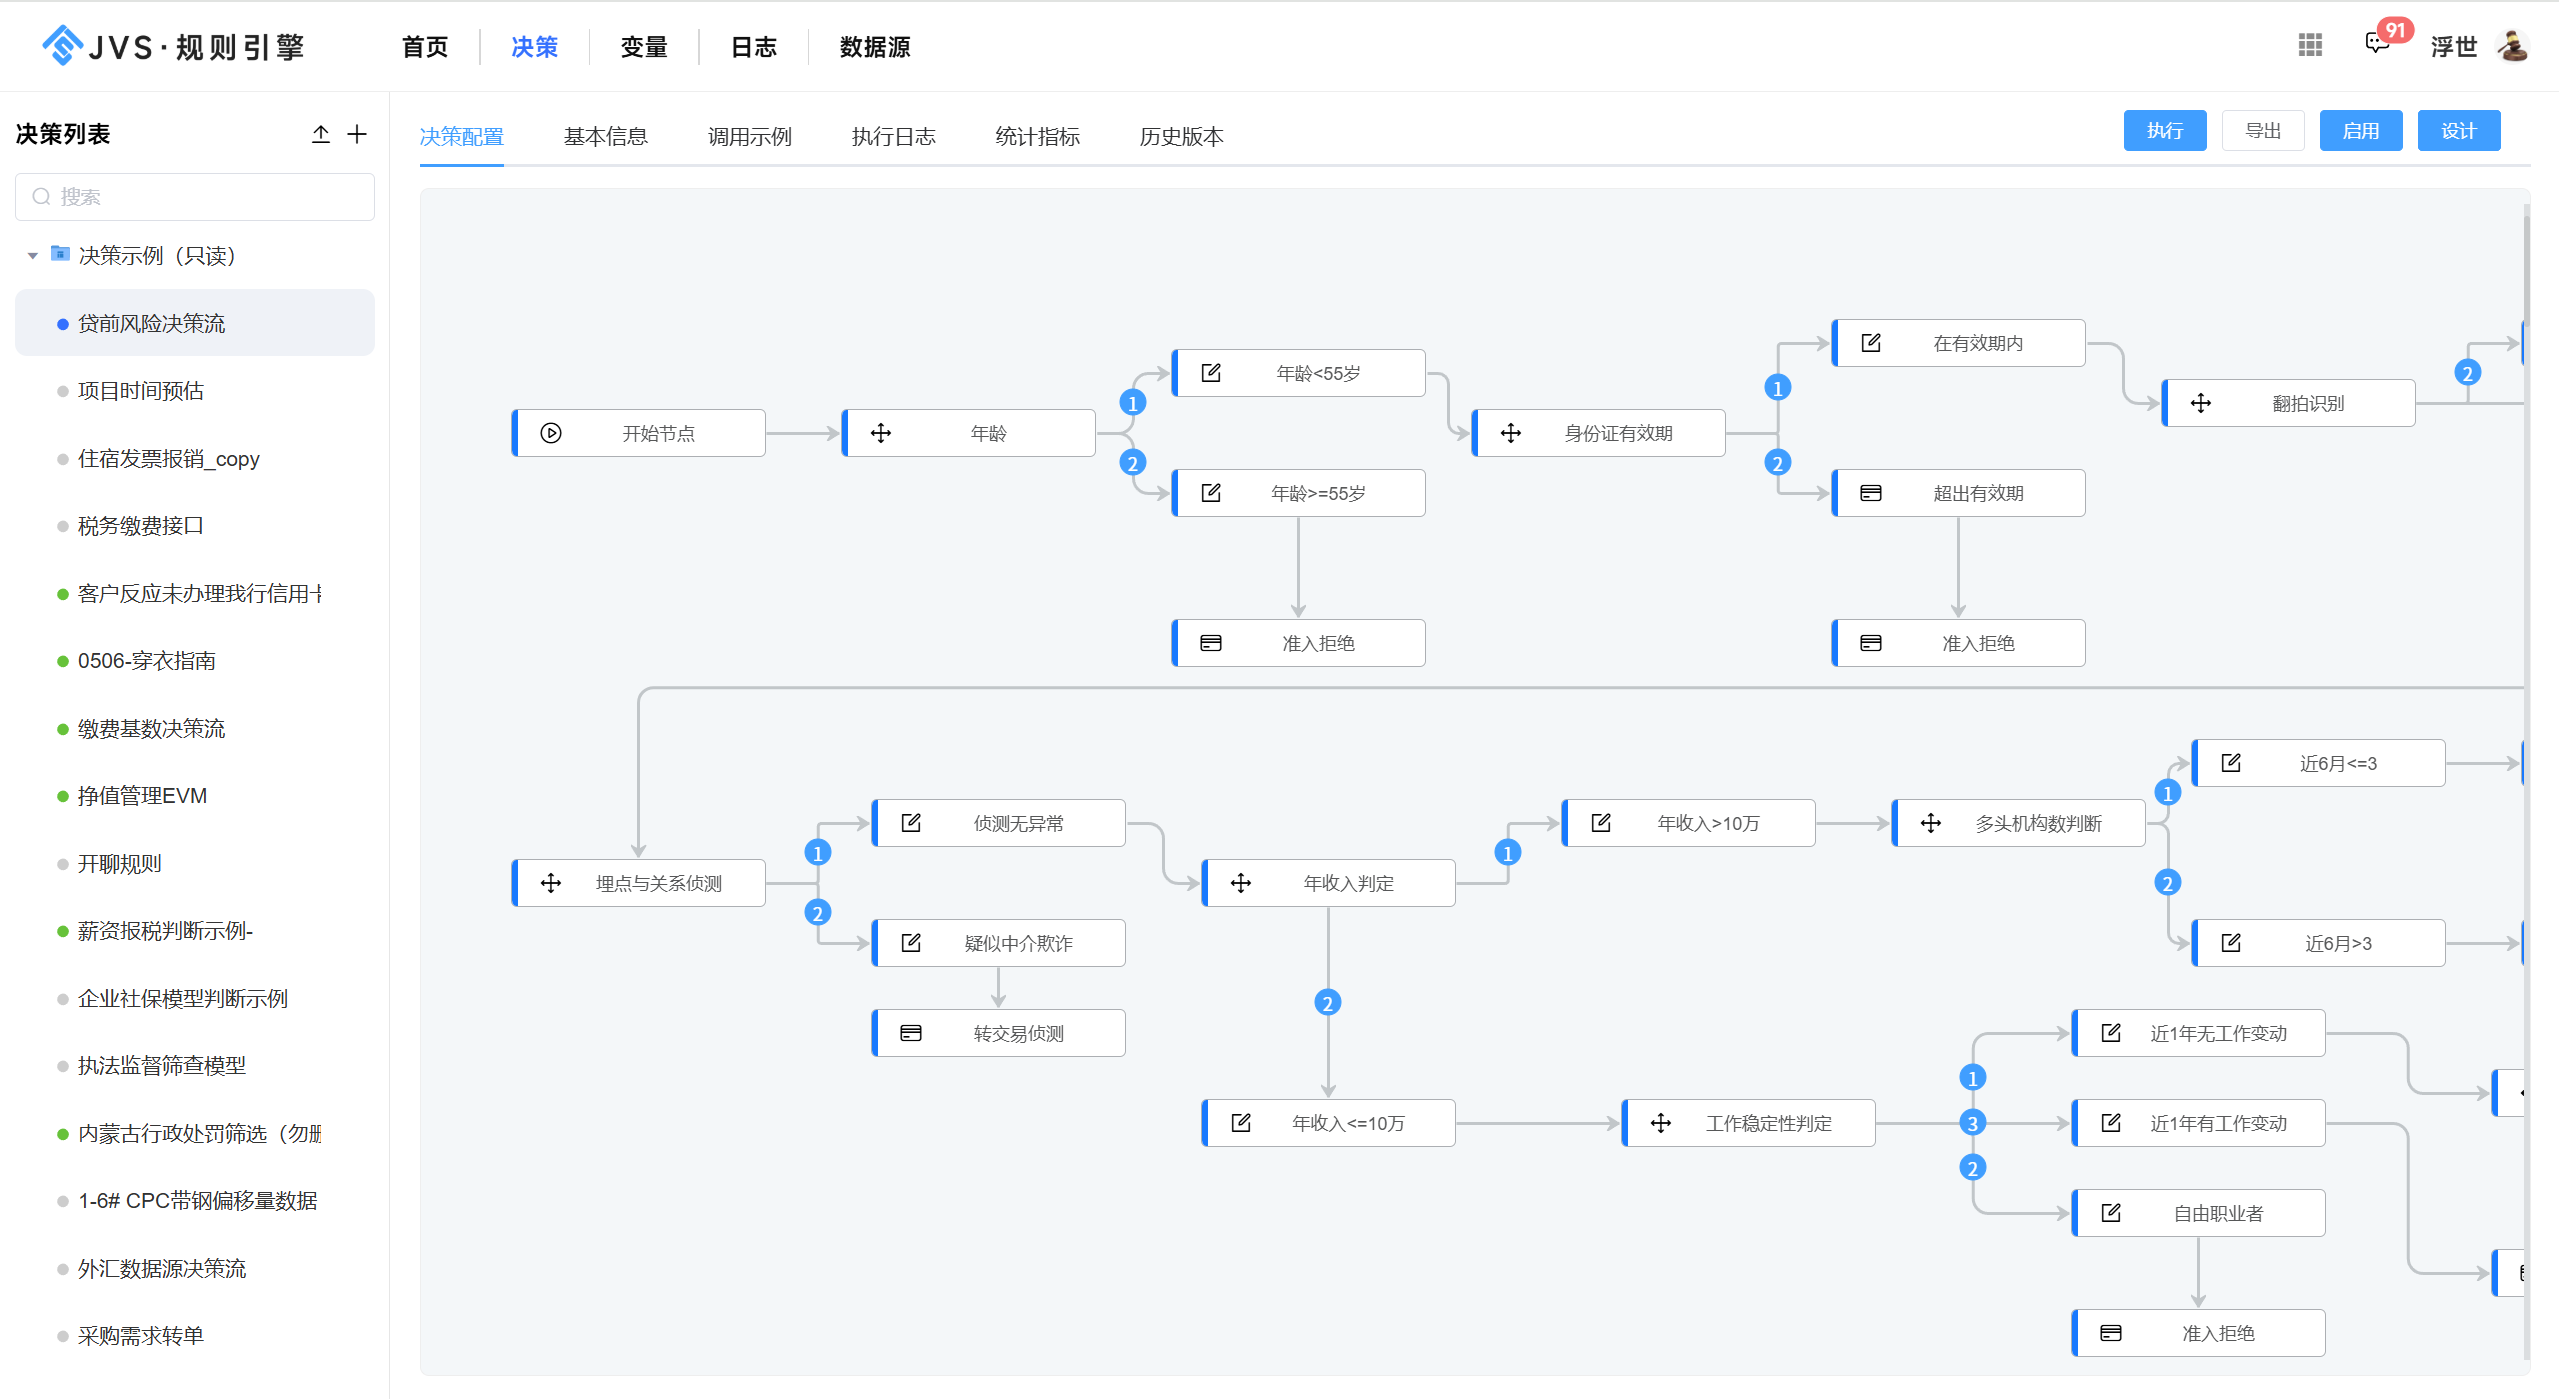Click the edit icon on 年龄<55岁 node

[x=1211, y=373]
